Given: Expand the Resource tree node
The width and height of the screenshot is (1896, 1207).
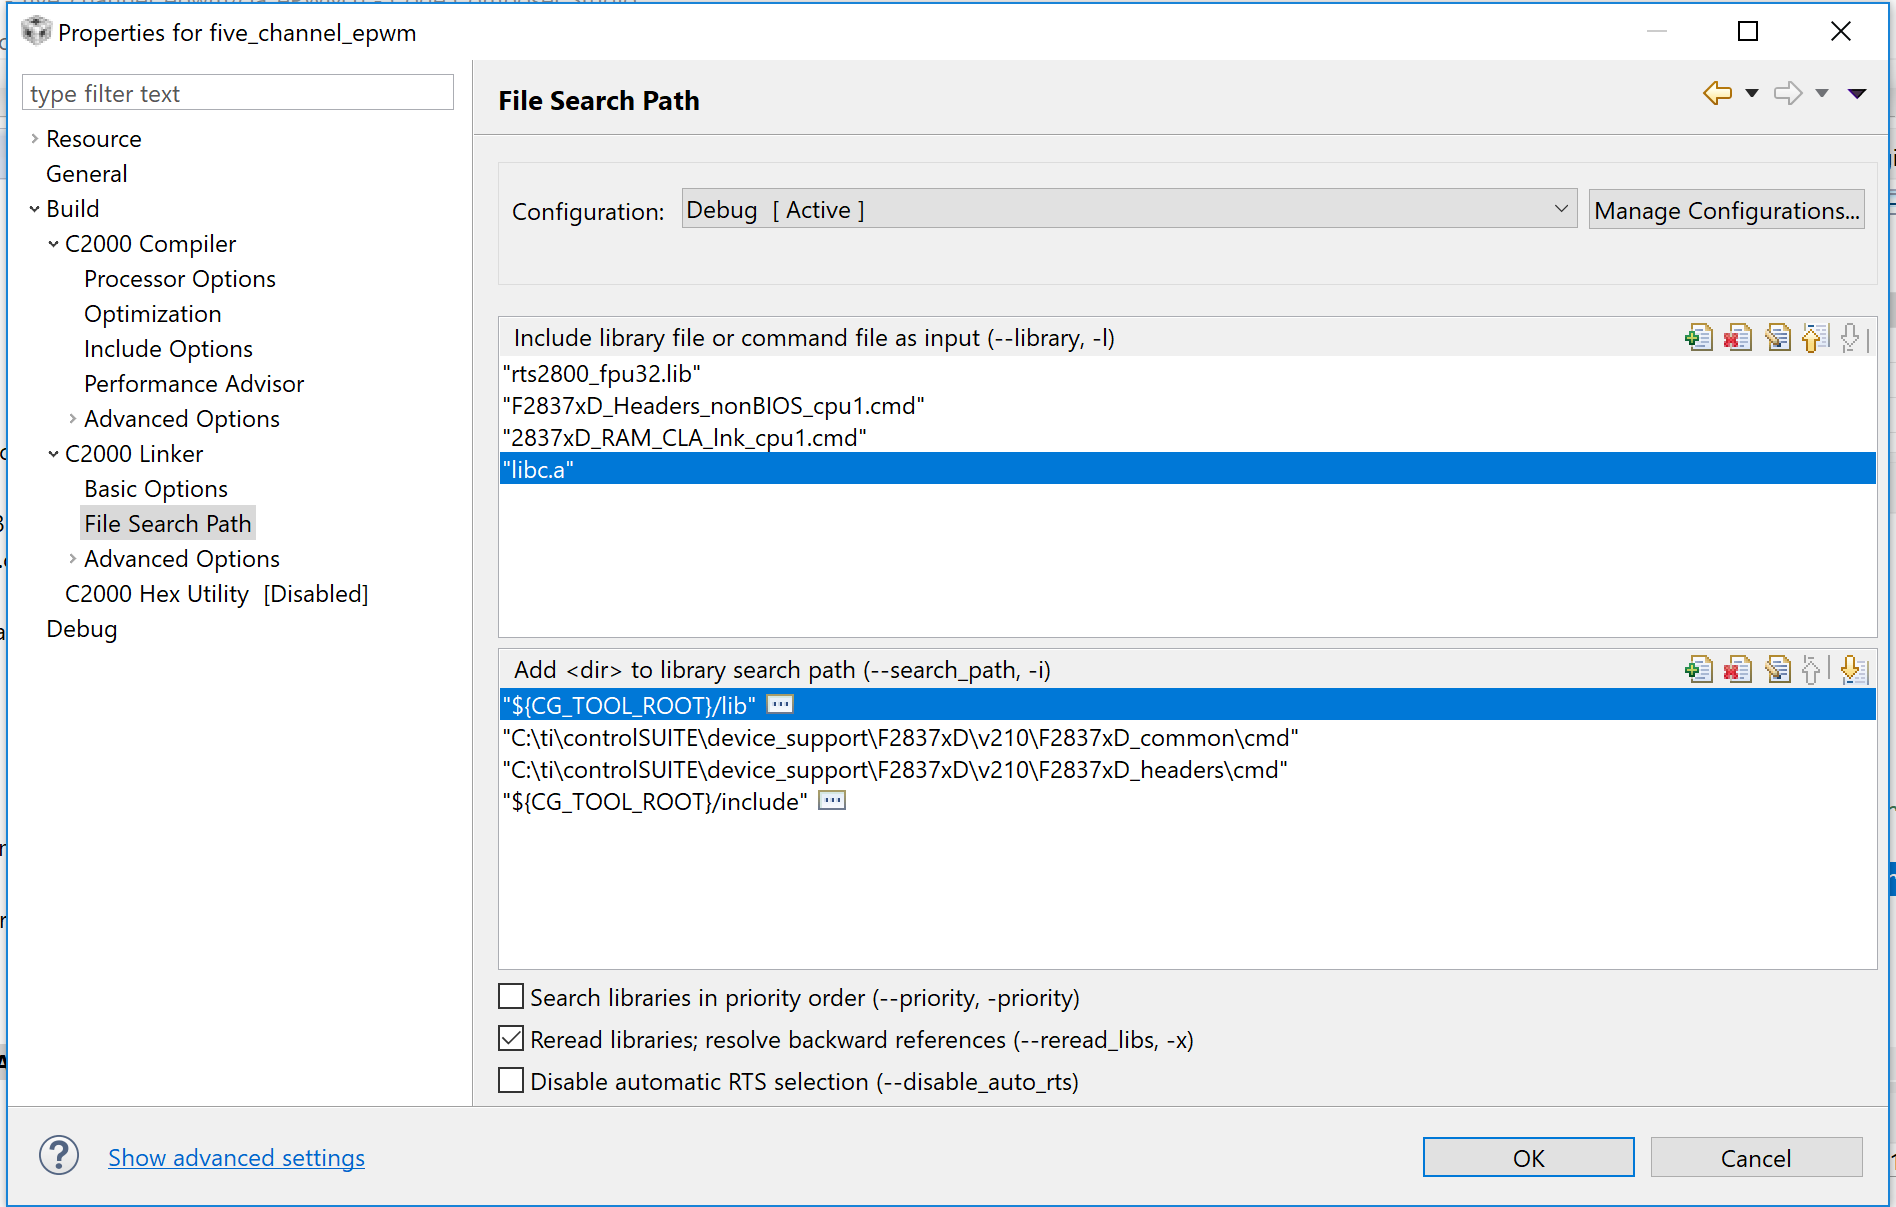Looking at the screenshot, I should [35, 139].
